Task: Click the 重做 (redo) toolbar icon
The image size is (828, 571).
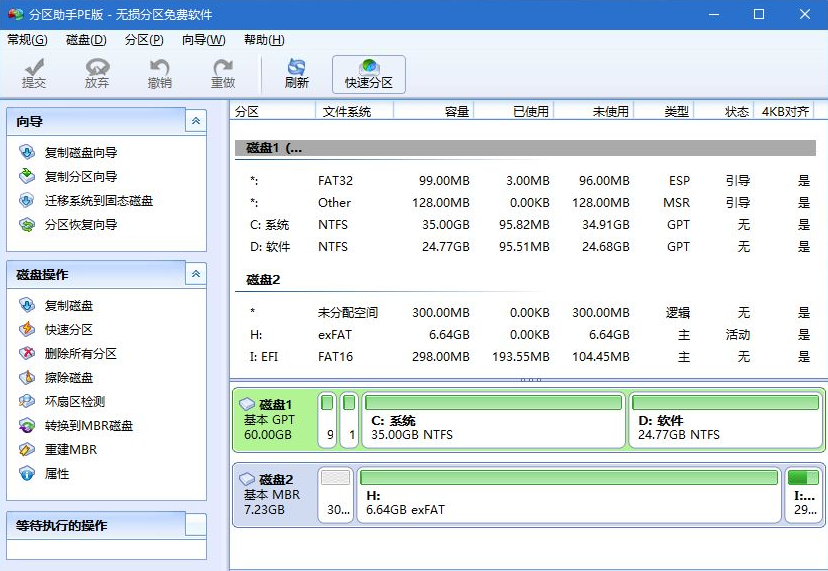Action: [223, 74]
